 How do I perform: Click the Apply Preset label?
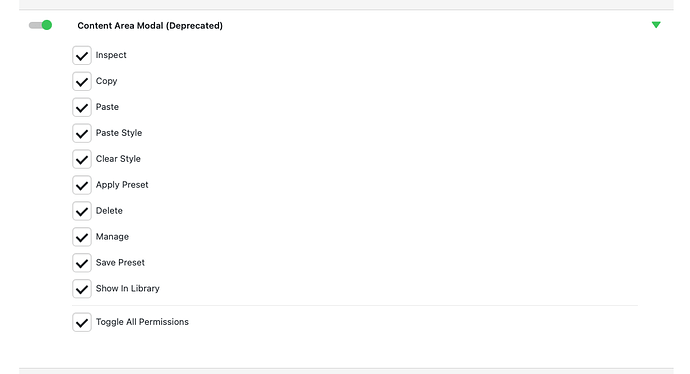point(122,185)
